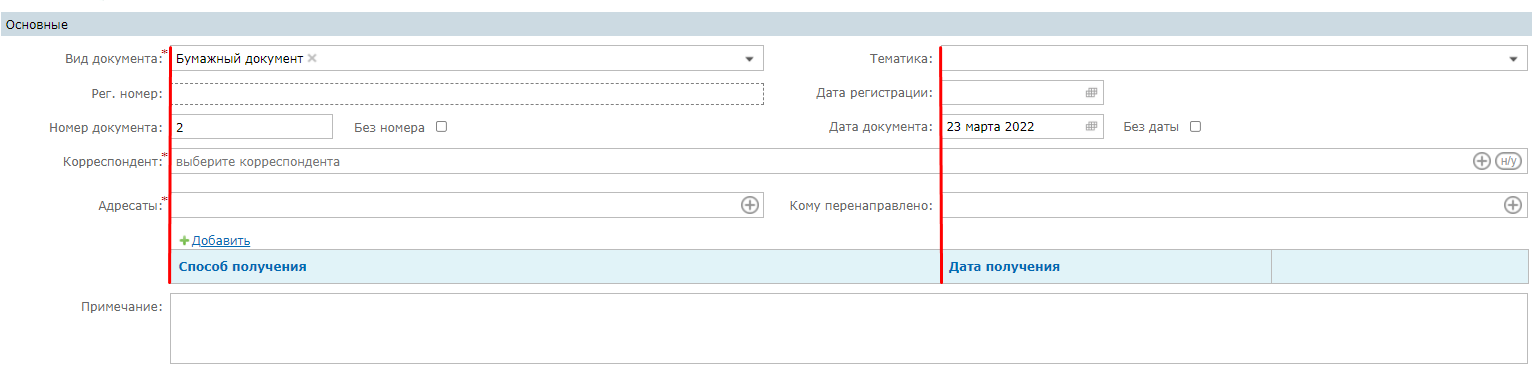
Task: Expand the Тематика dropdown
Action: [1513, 59]
